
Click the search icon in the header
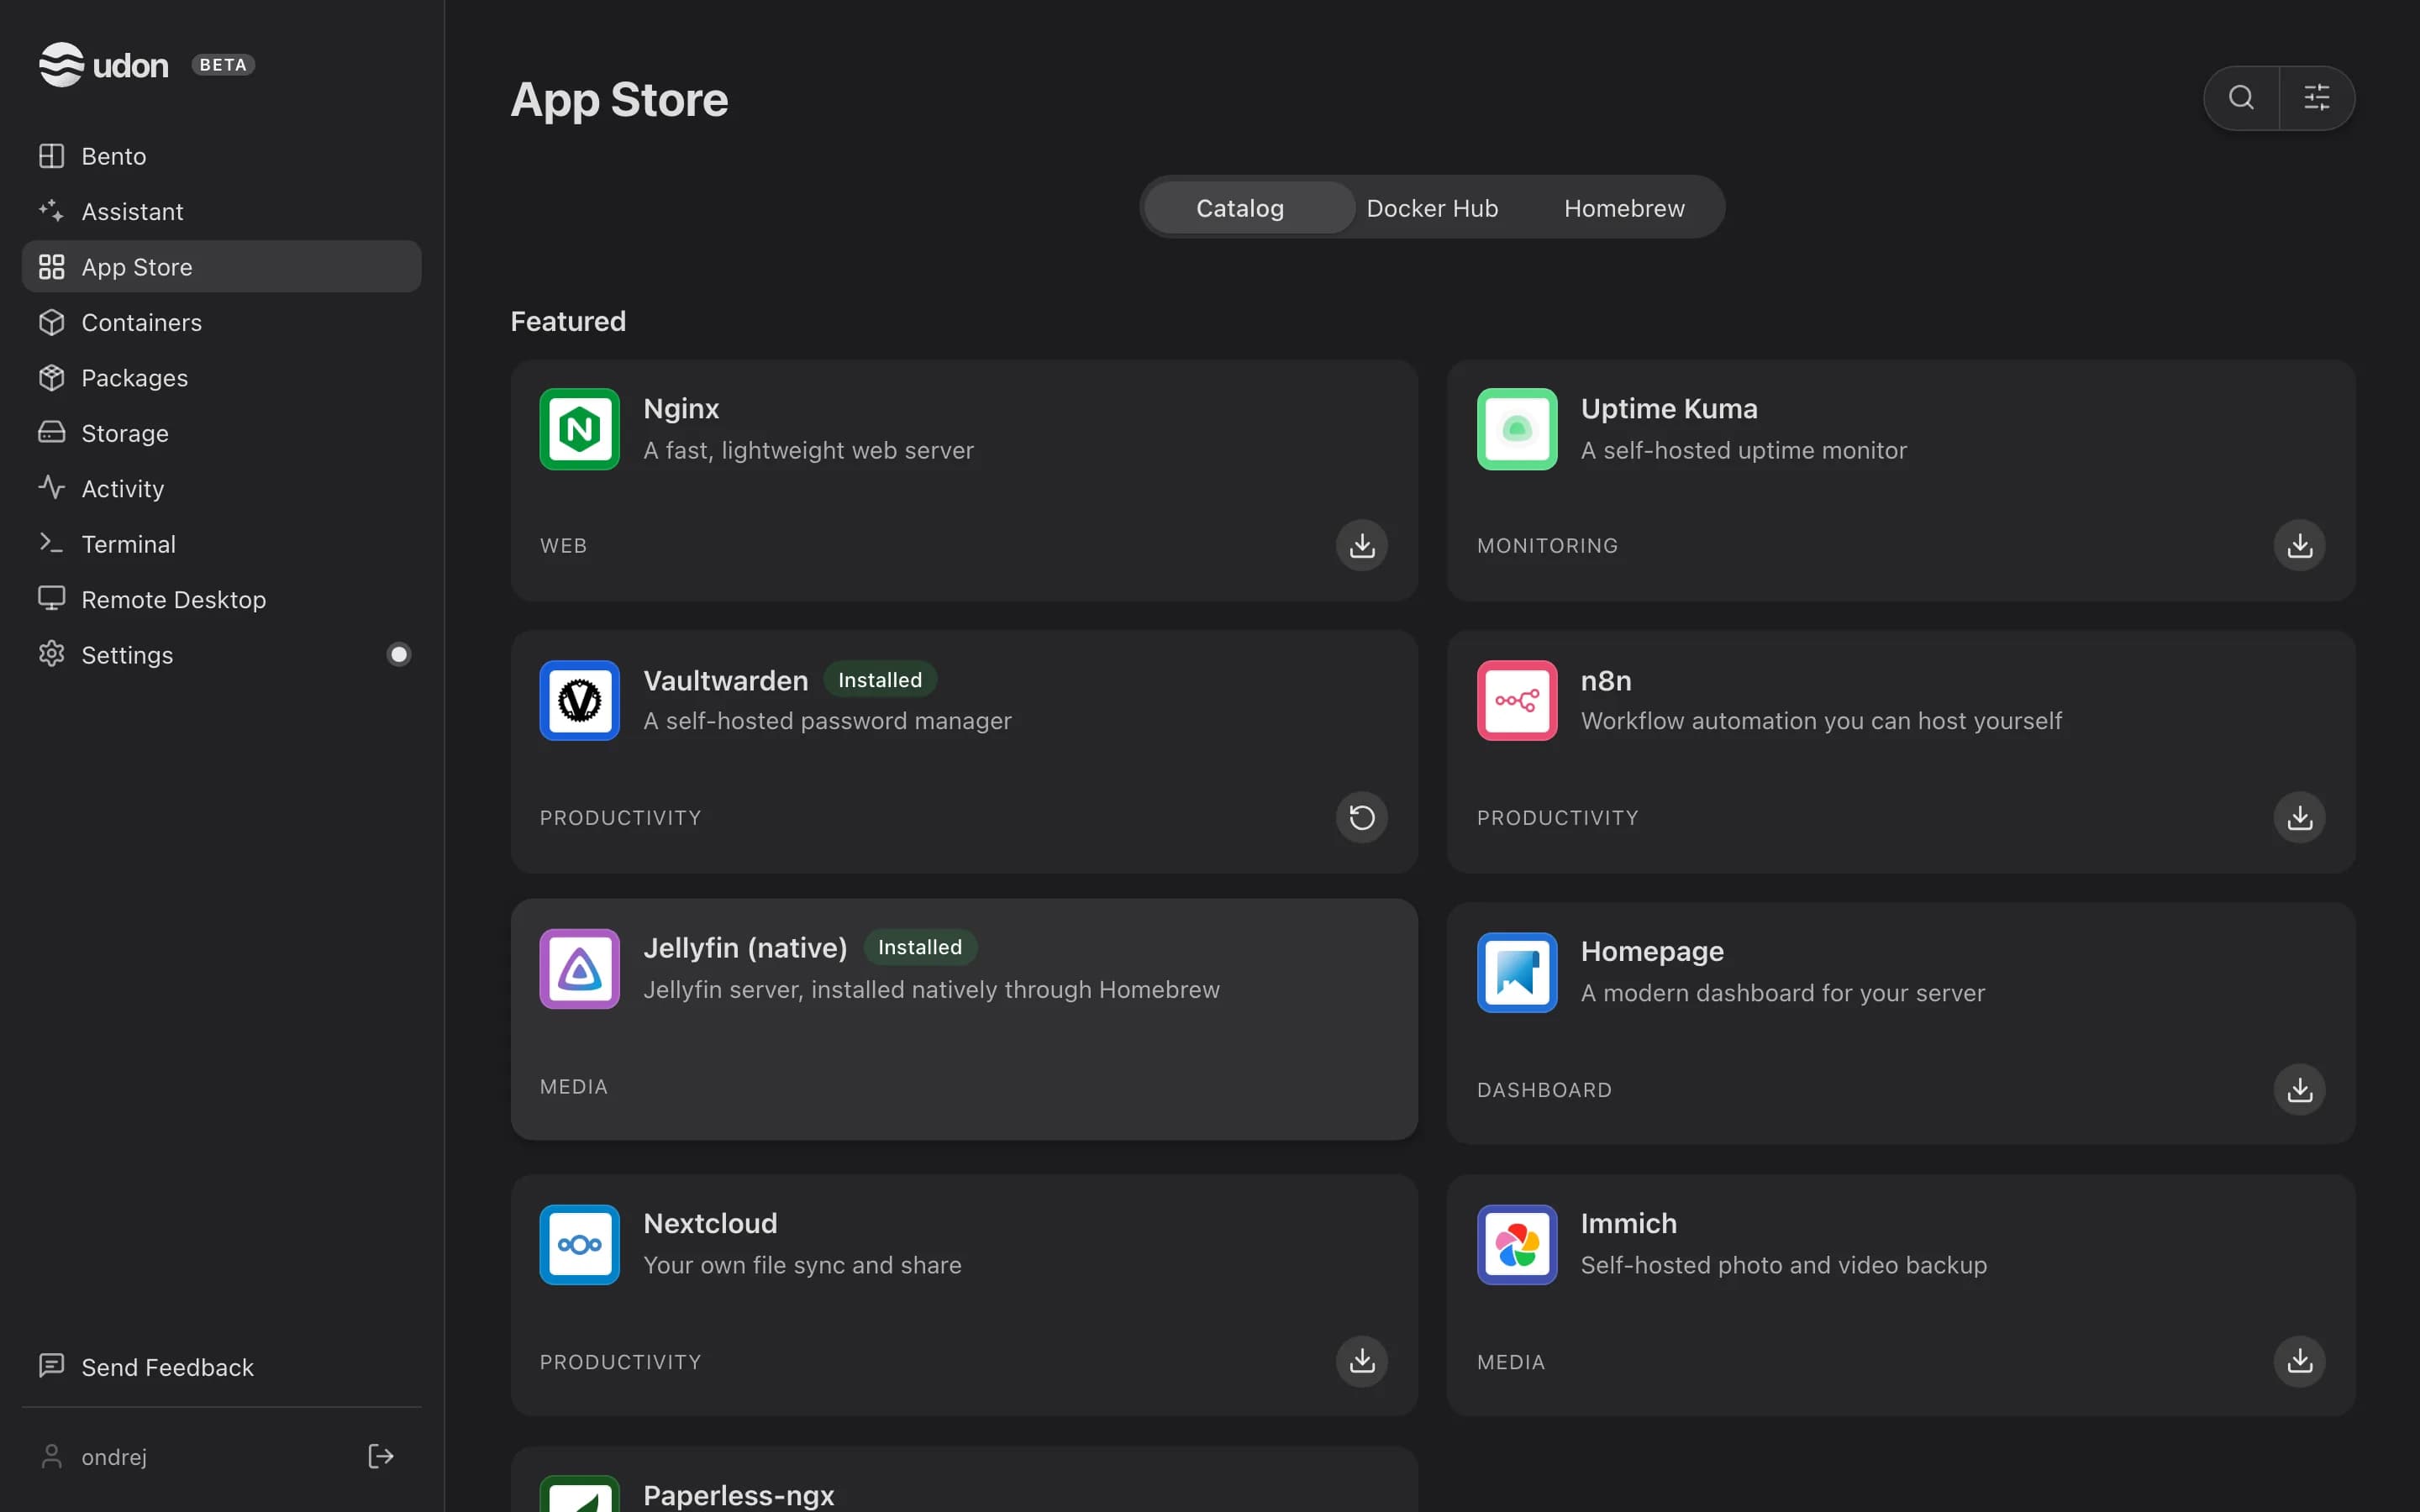[2241, 97]
